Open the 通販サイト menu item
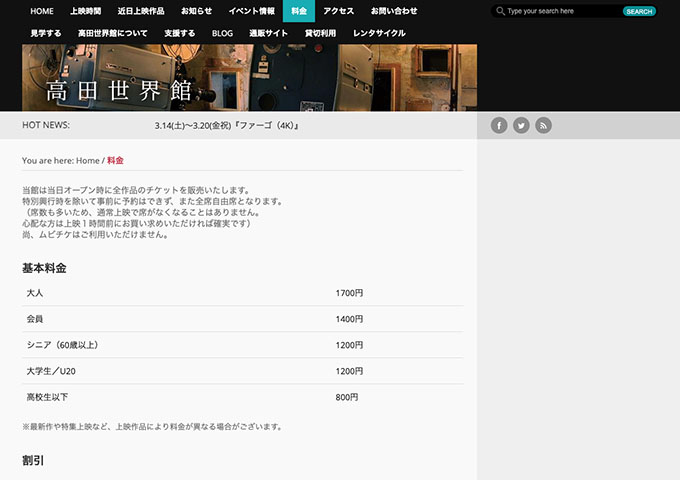 pyautogui.click(x=268, y=33)
